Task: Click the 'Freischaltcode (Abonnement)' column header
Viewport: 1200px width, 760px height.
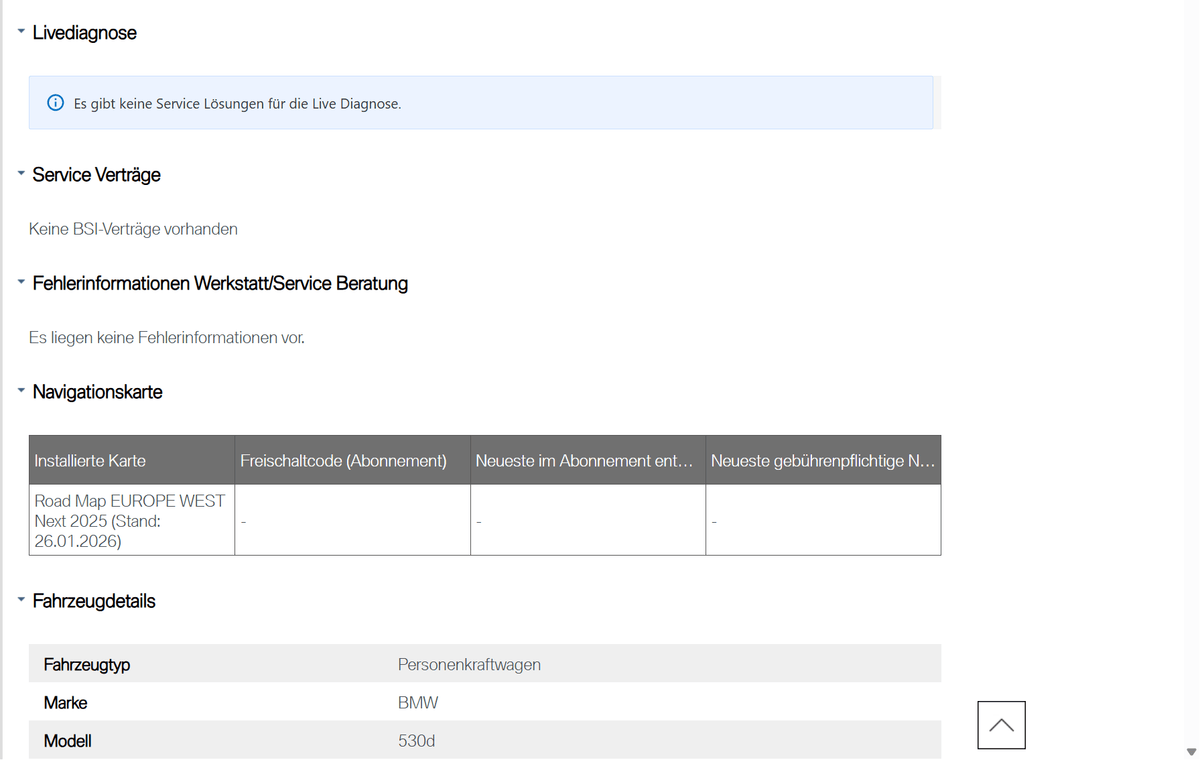Action: (353, 460)
